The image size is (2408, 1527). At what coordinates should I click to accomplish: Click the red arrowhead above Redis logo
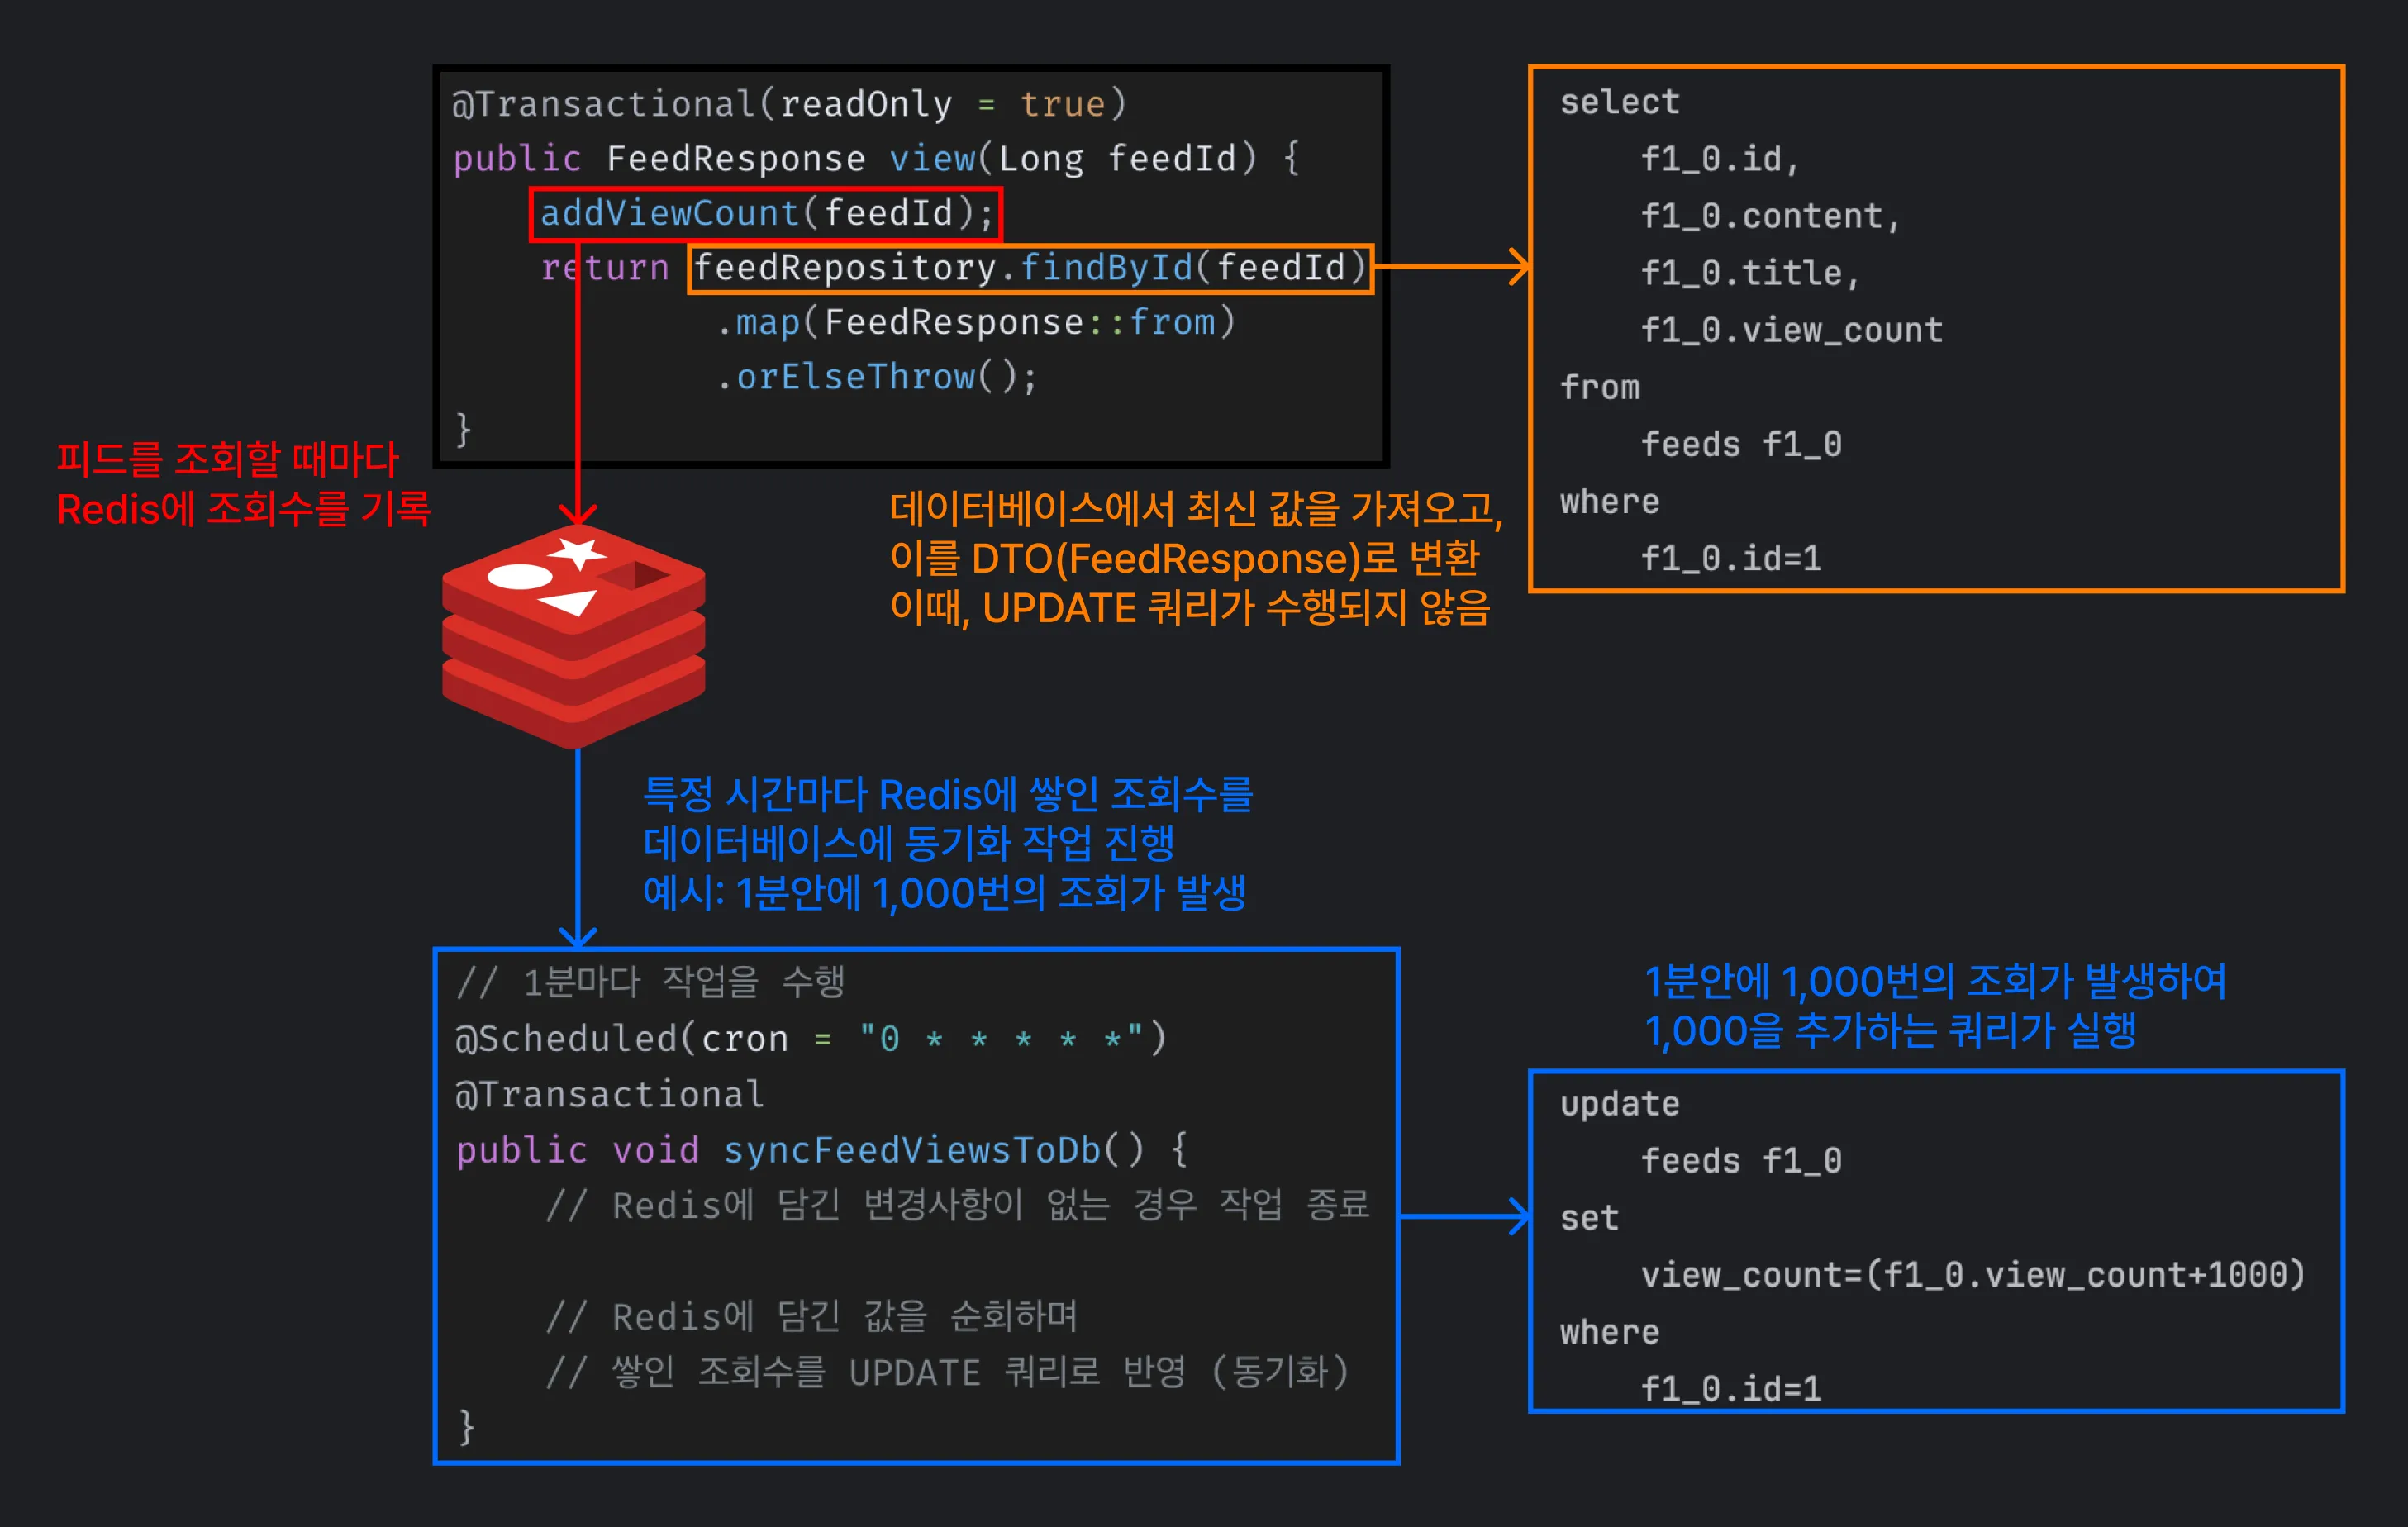[578, 514]
